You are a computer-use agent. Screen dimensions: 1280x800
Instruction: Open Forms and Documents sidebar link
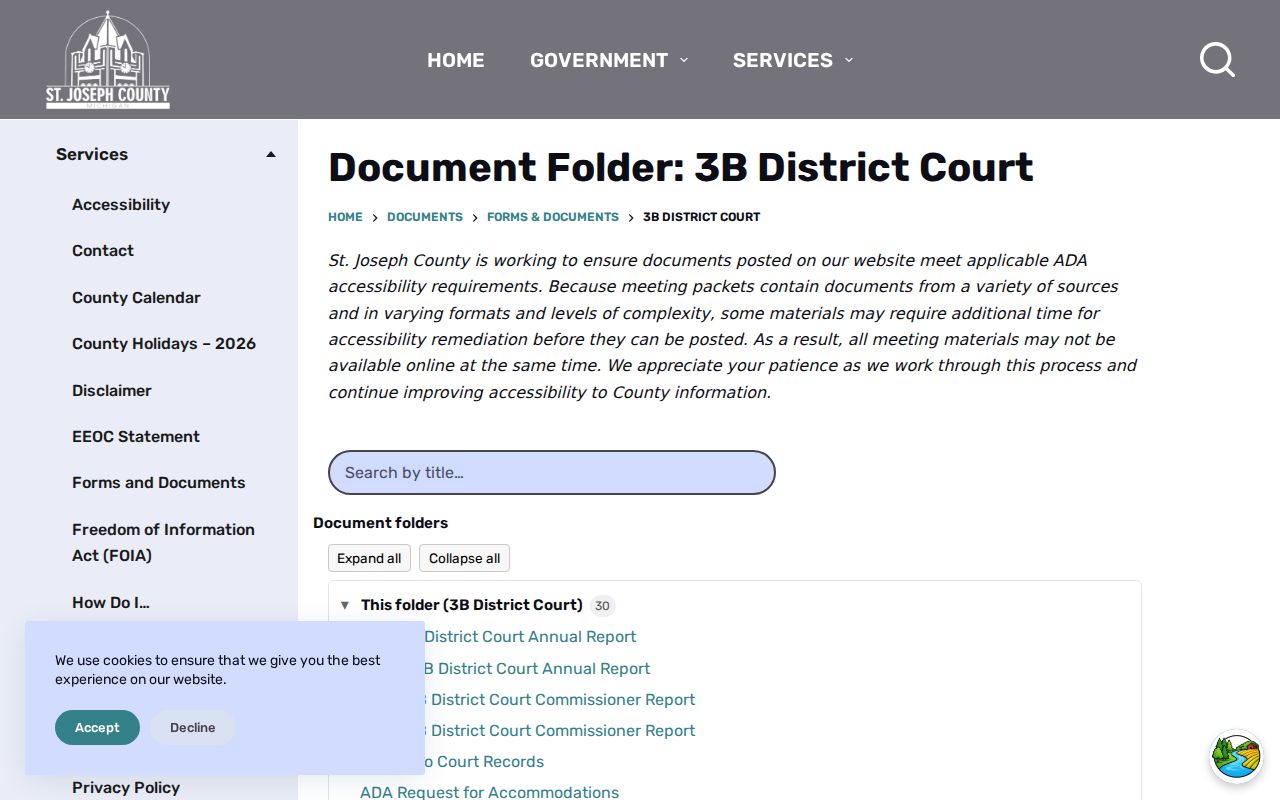click(158, 482)
